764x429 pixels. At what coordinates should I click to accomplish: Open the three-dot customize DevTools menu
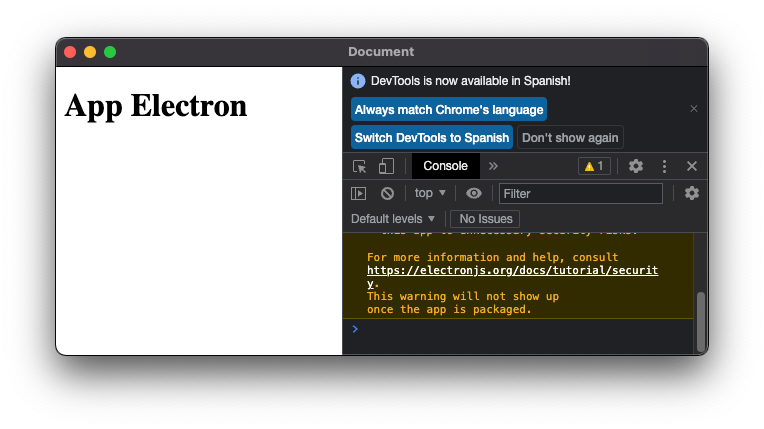[664, 166]
